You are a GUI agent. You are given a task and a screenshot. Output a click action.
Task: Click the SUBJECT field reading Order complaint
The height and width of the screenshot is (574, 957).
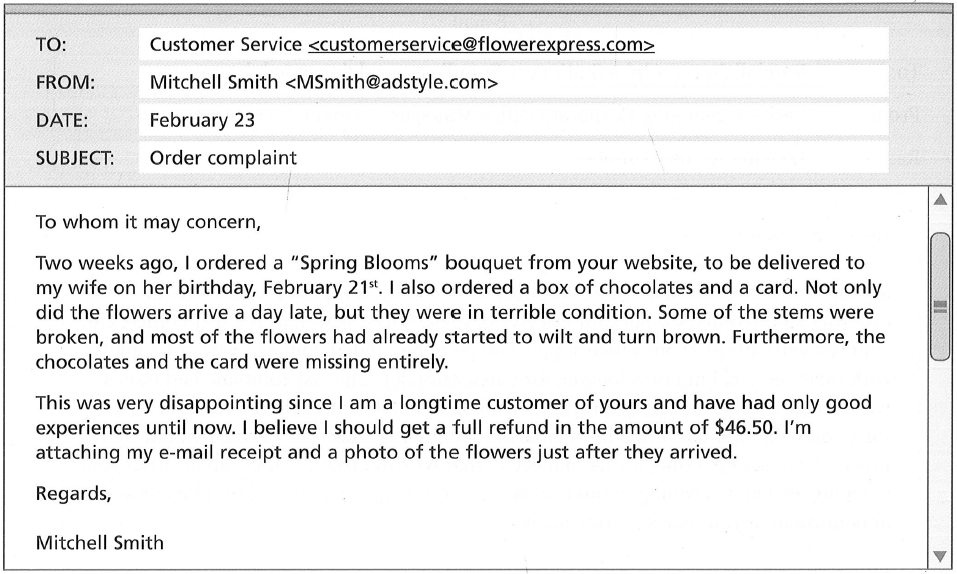[513, 158]
